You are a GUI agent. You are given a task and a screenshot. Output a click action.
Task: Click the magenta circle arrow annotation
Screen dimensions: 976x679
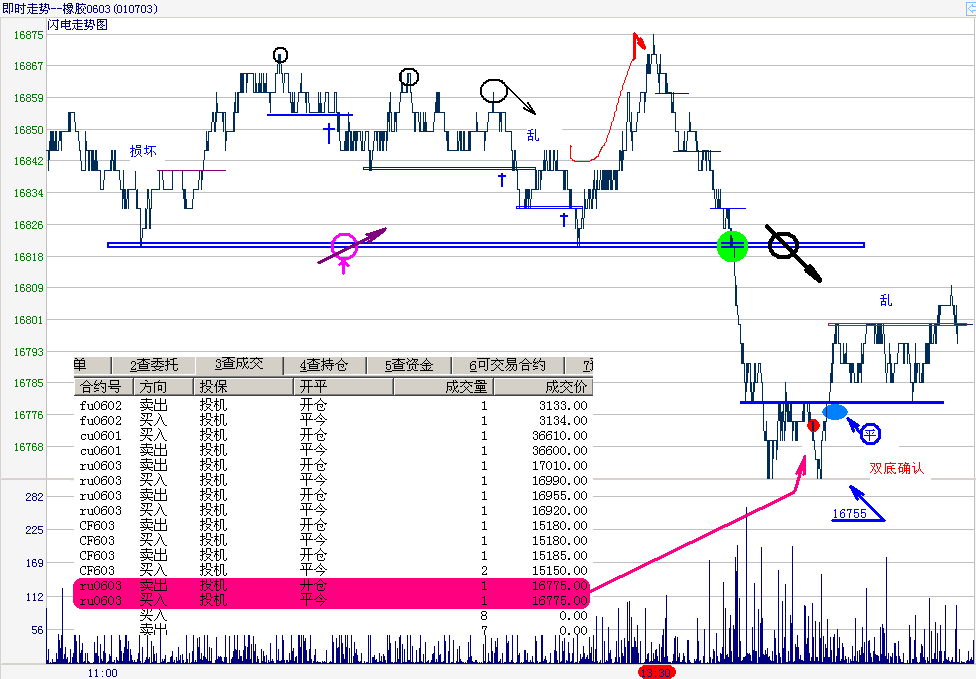pos(344,246)
